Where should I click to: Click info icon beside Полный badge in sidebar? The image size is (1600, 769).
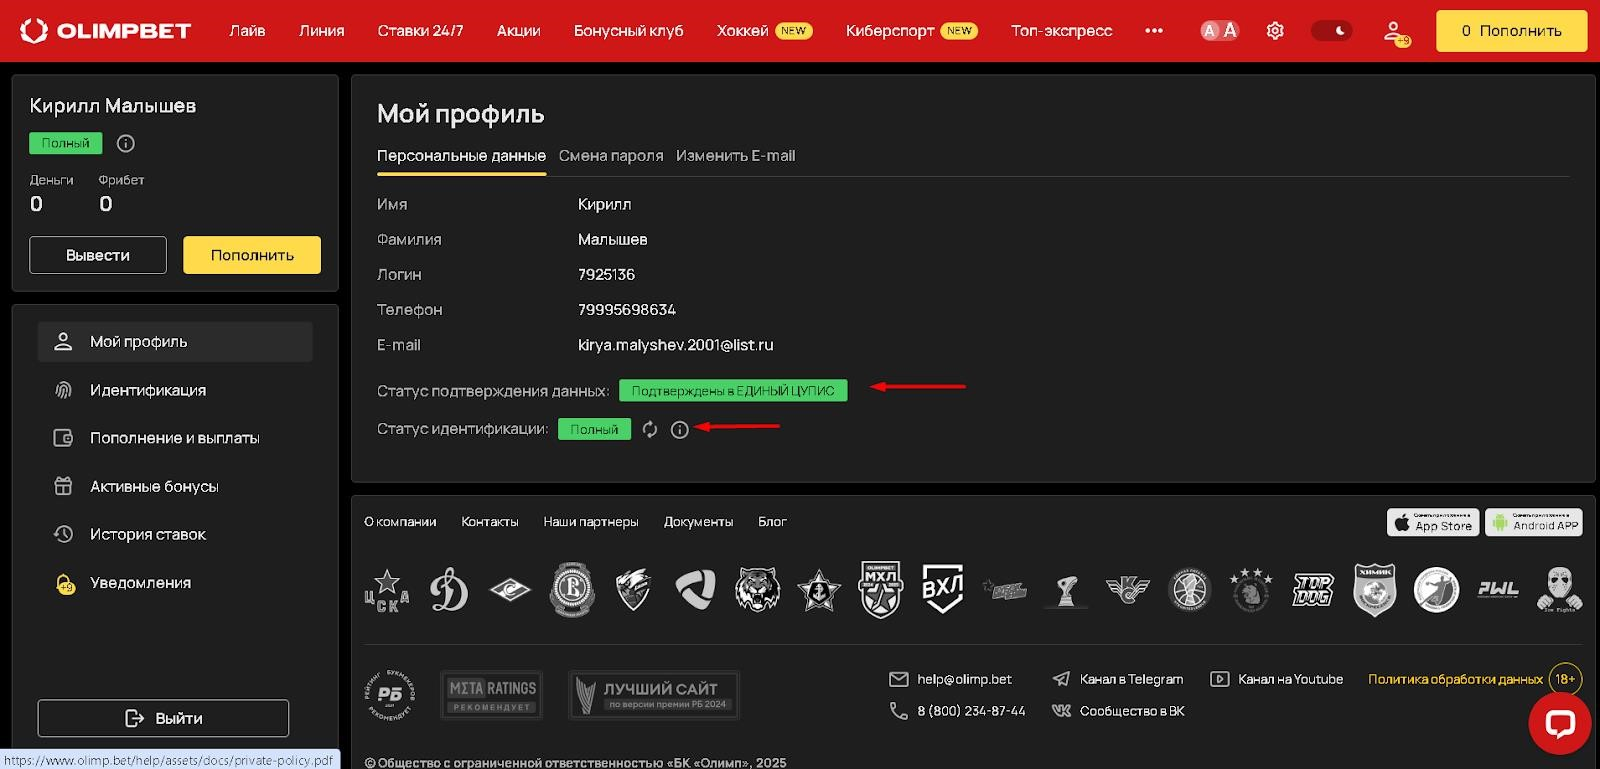click(126, 143)
